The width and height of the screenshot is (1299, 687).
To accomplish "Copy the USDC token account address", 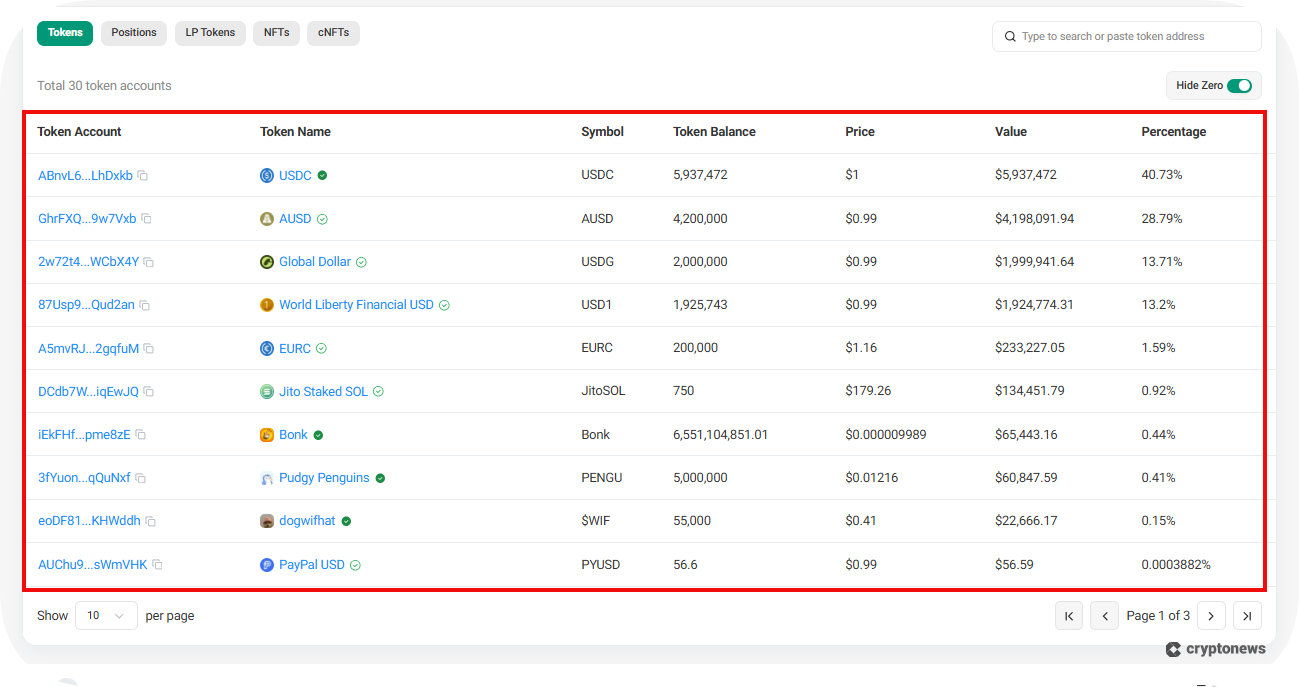I will [143, 175].
